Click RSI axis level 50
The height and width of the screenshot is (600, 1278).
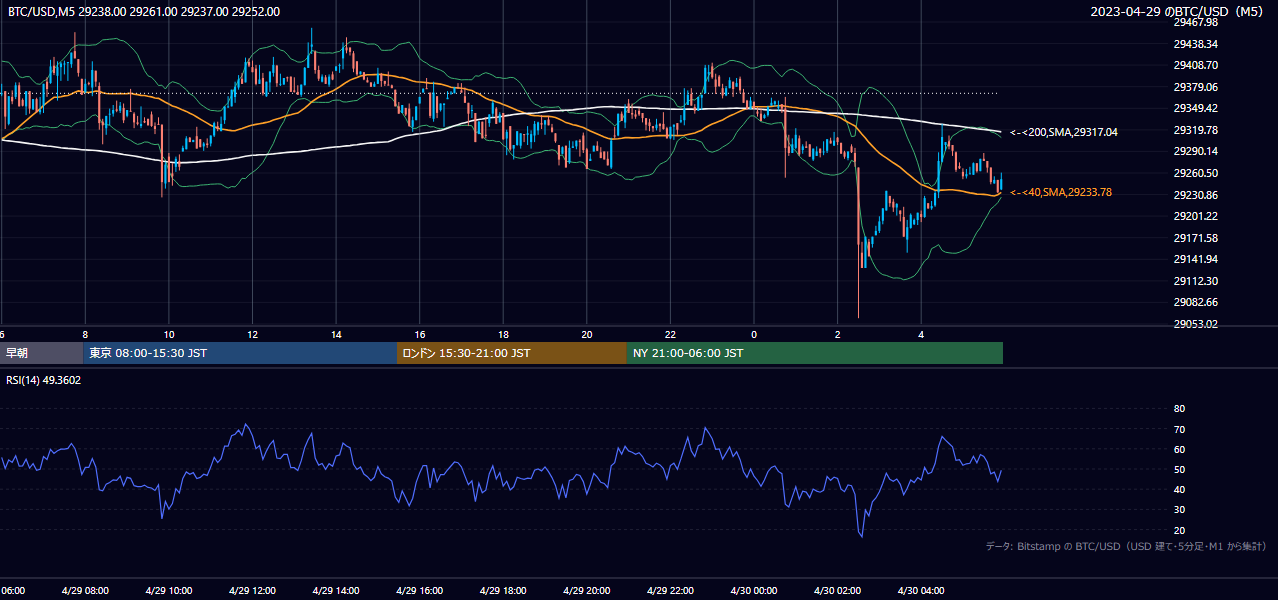coord(1179,469)
